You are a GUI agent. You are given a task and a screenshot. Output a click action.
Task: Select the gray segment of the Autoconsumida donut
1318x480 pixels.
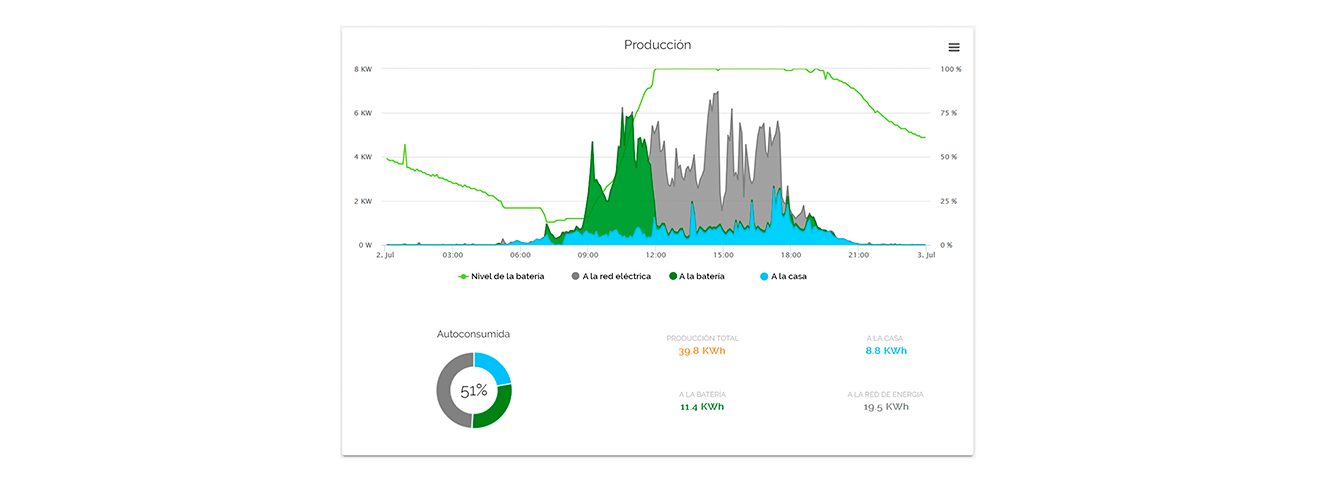click(445, 392)
